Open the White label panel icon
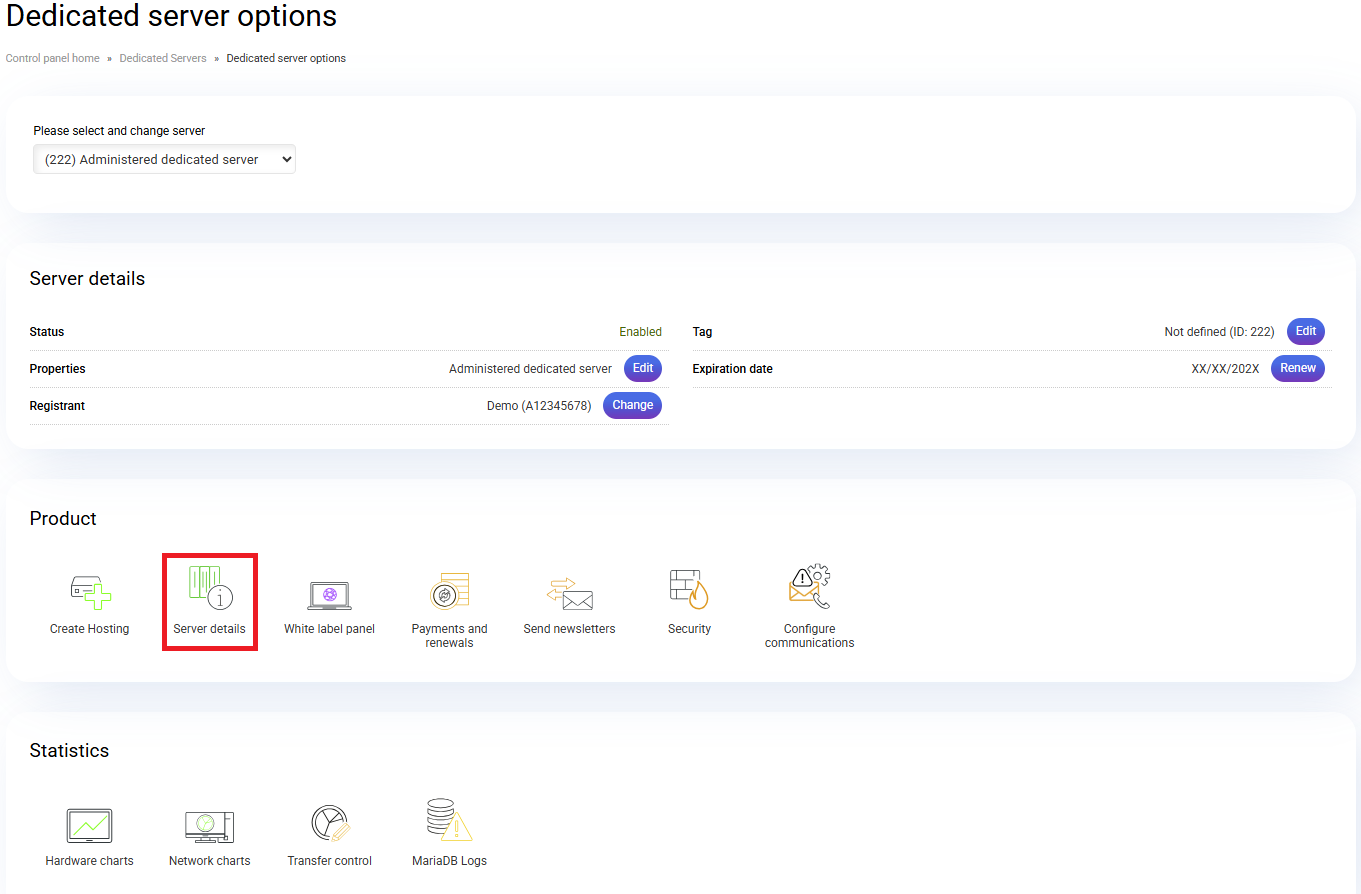Screen dimensions: 1361x894 tap(329, 594)
